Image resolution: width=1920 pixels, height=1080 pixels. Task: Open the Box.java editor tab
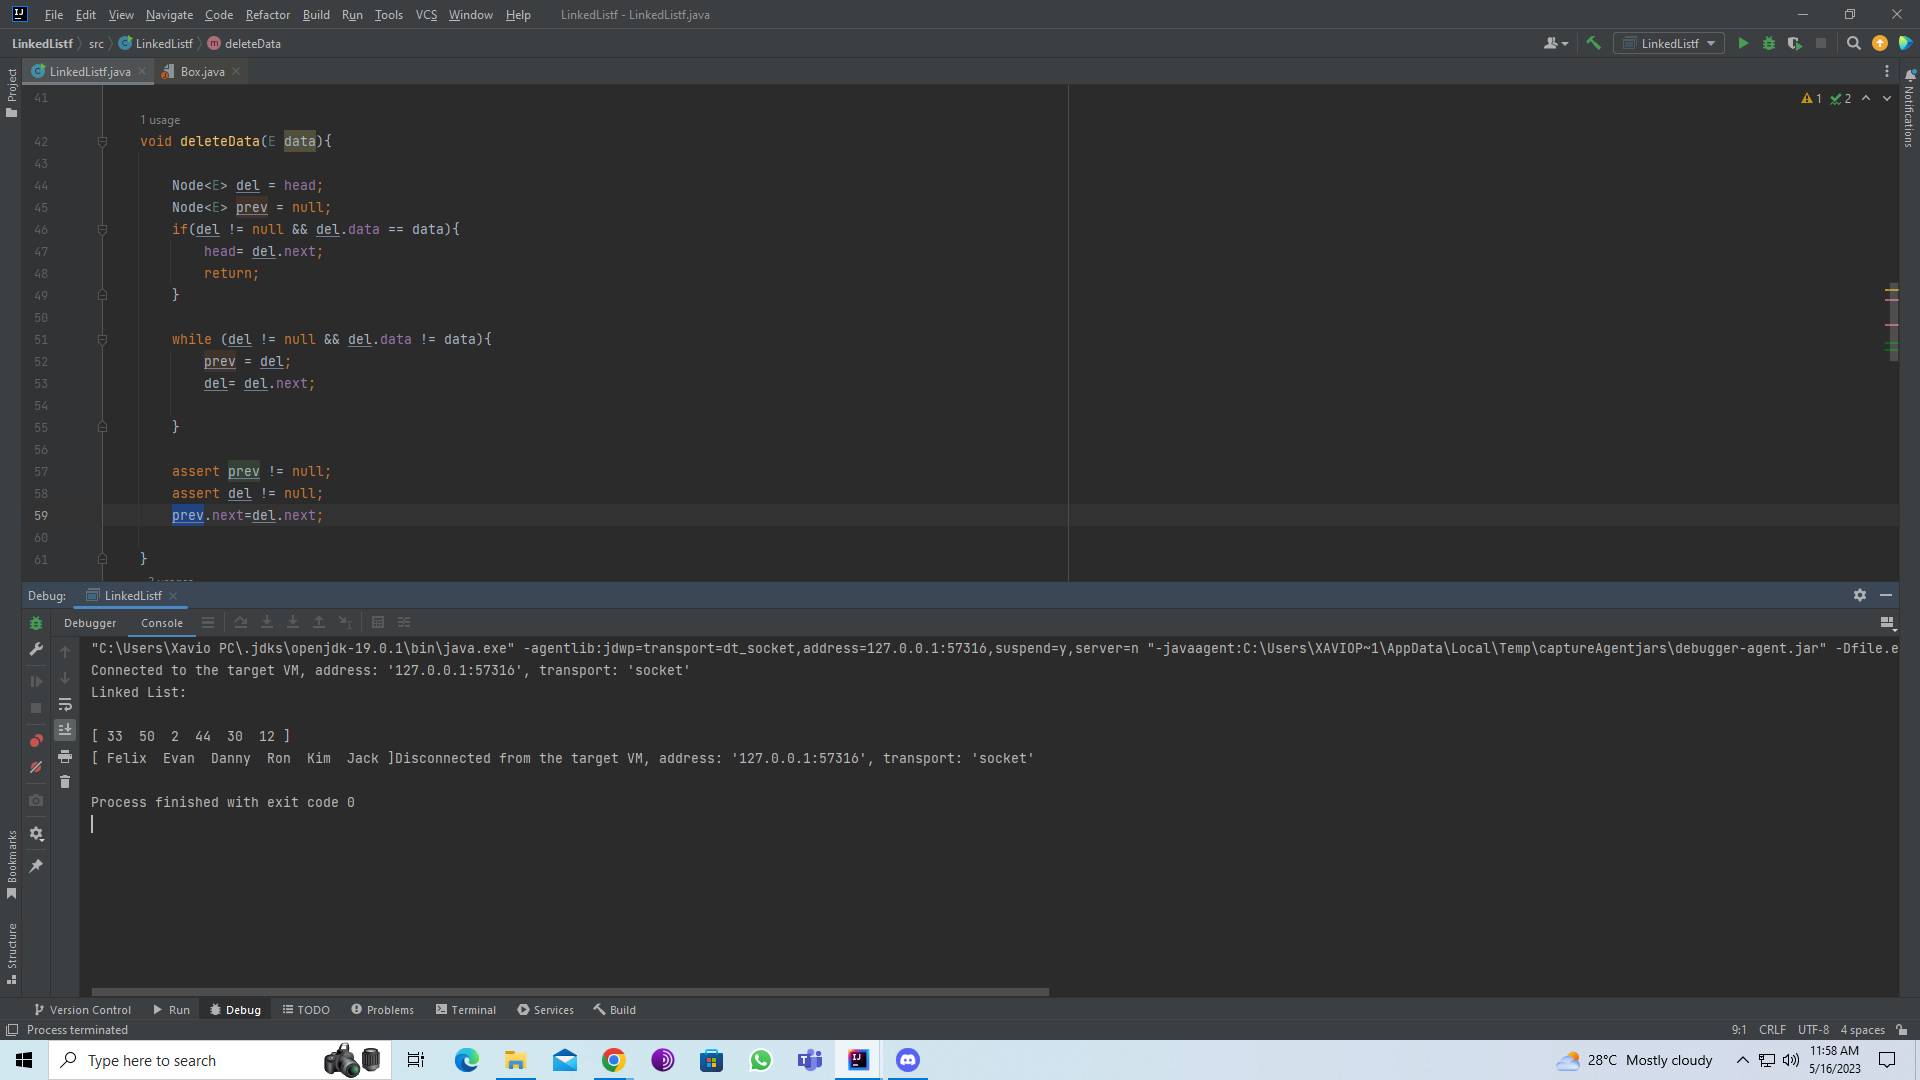click(x=202, y=71)
